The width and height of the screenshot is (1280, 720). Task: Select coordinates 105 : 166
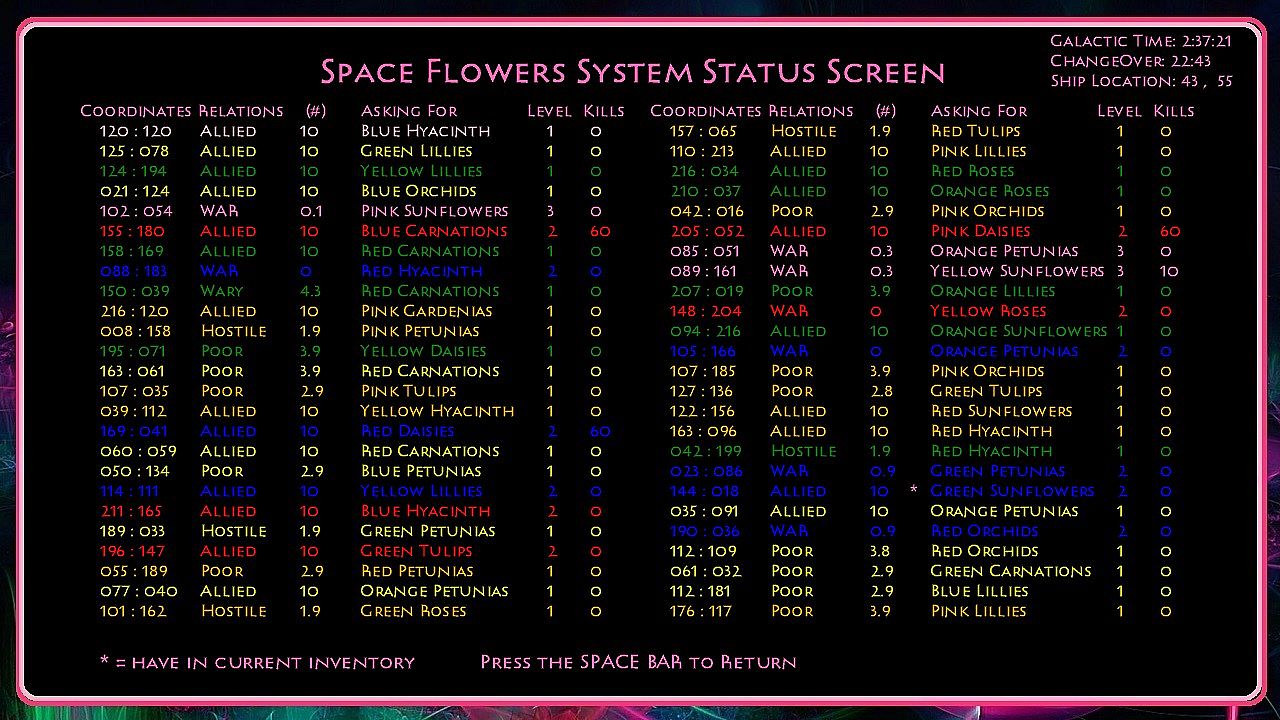pos(702,351)
